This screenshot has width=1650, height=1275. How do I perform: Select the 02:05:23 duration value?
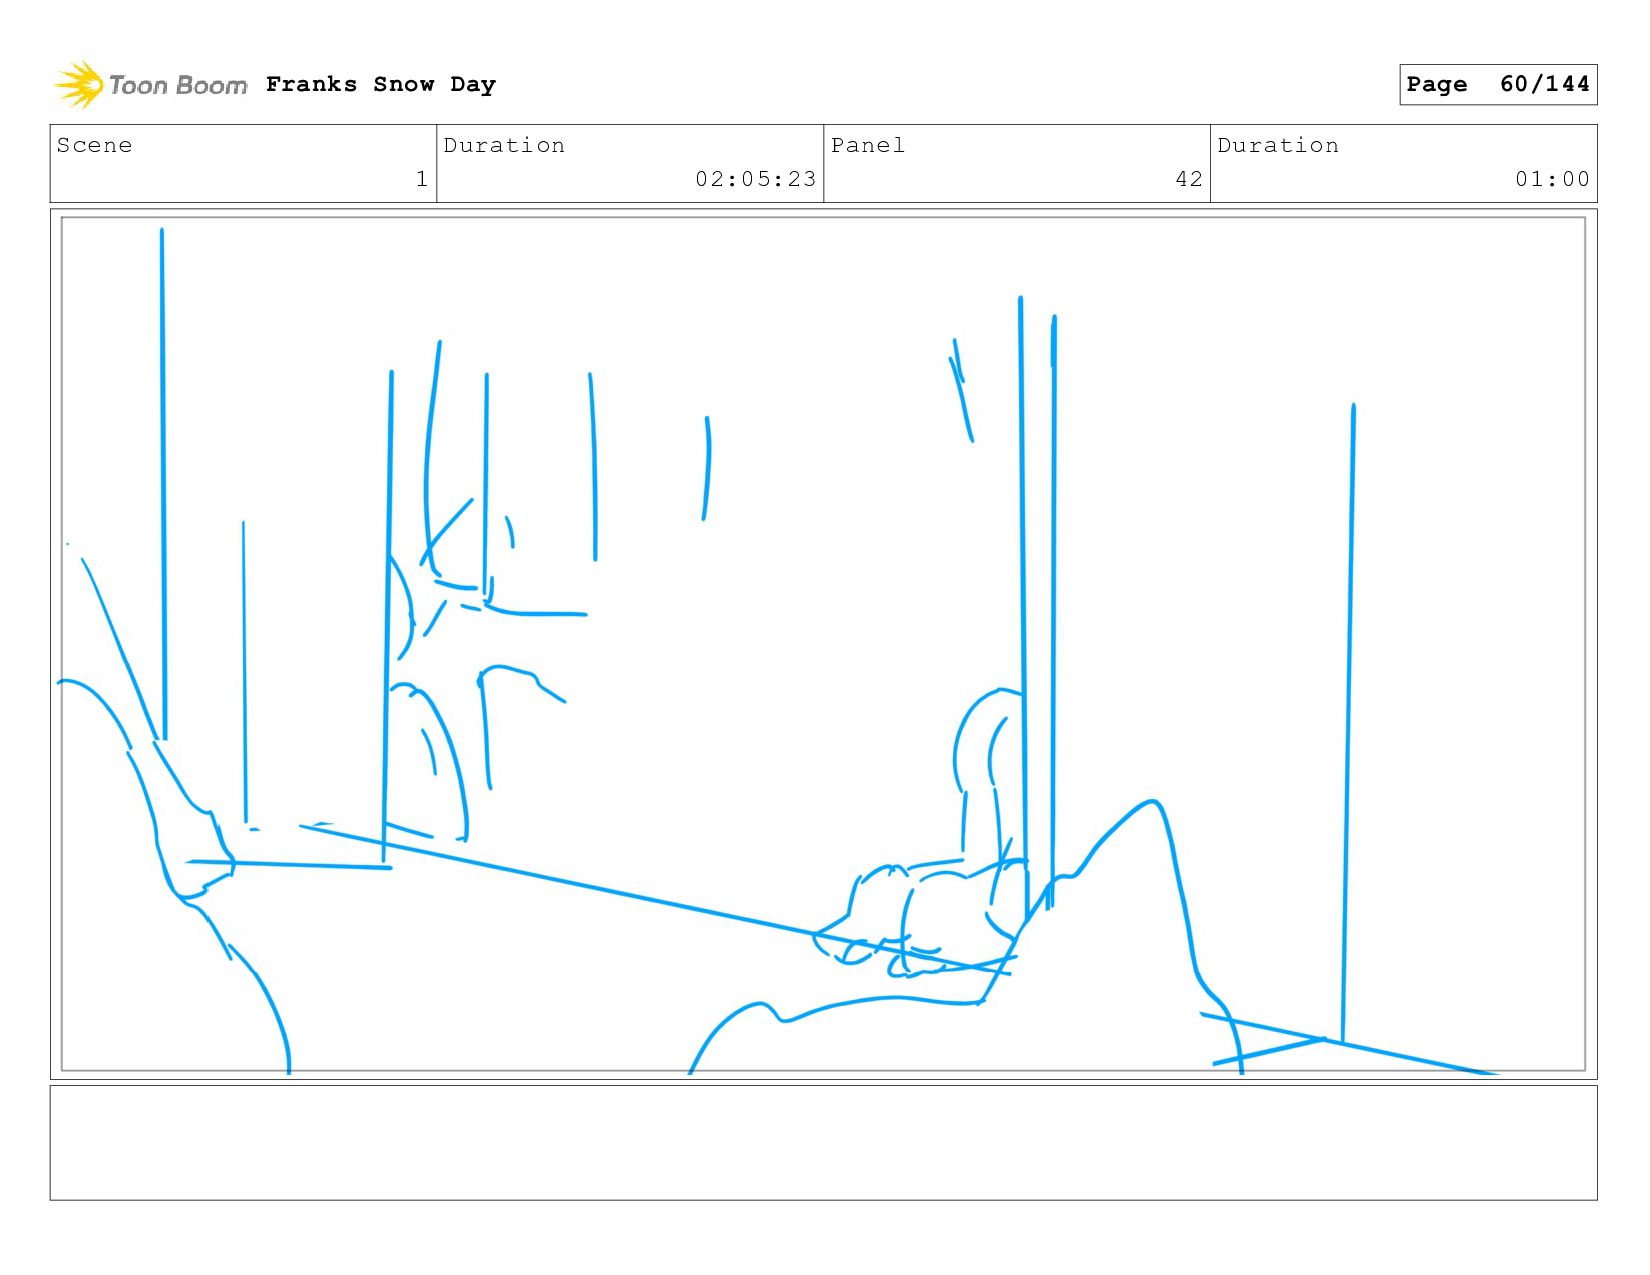(x=756, y=179)
